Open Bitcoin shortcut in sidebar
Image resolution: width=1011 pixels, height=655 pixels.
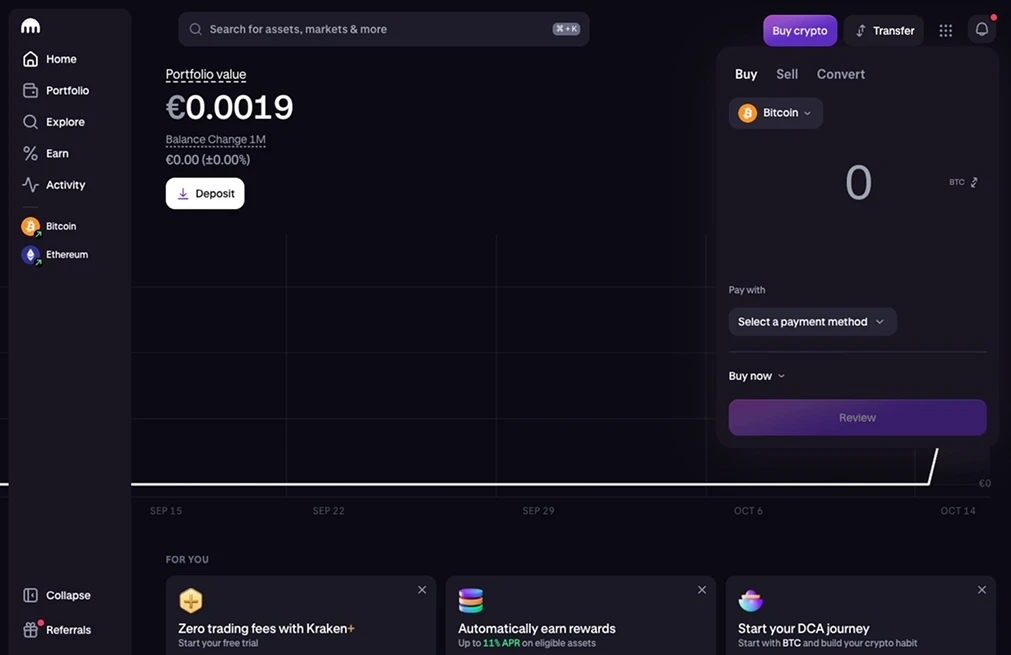click(49, 226)
